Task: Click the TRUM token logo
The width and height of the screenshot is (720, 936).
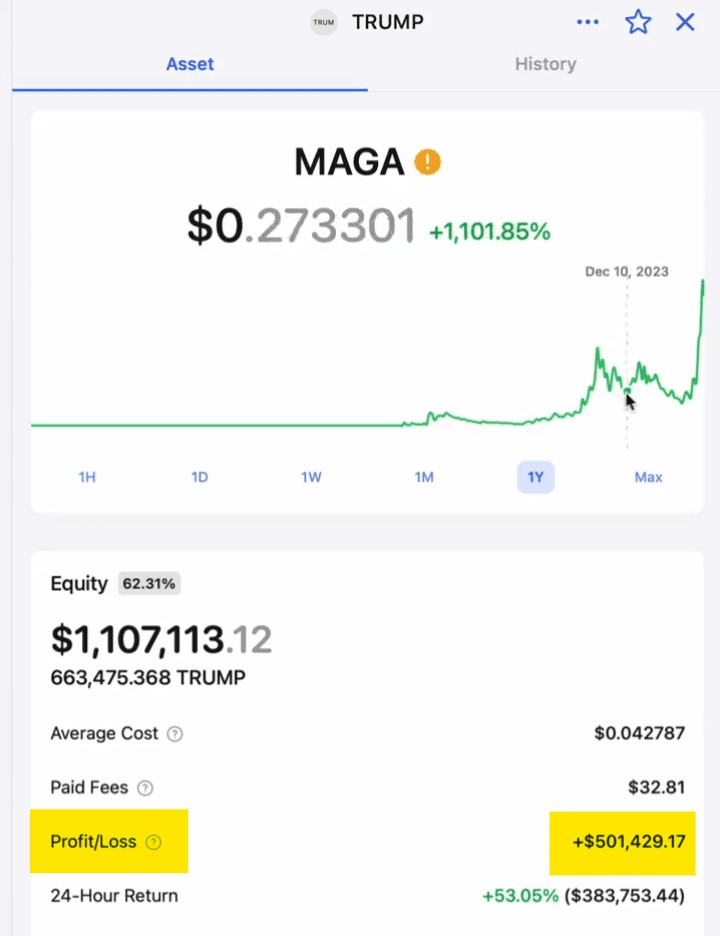Action: point(324,22)
